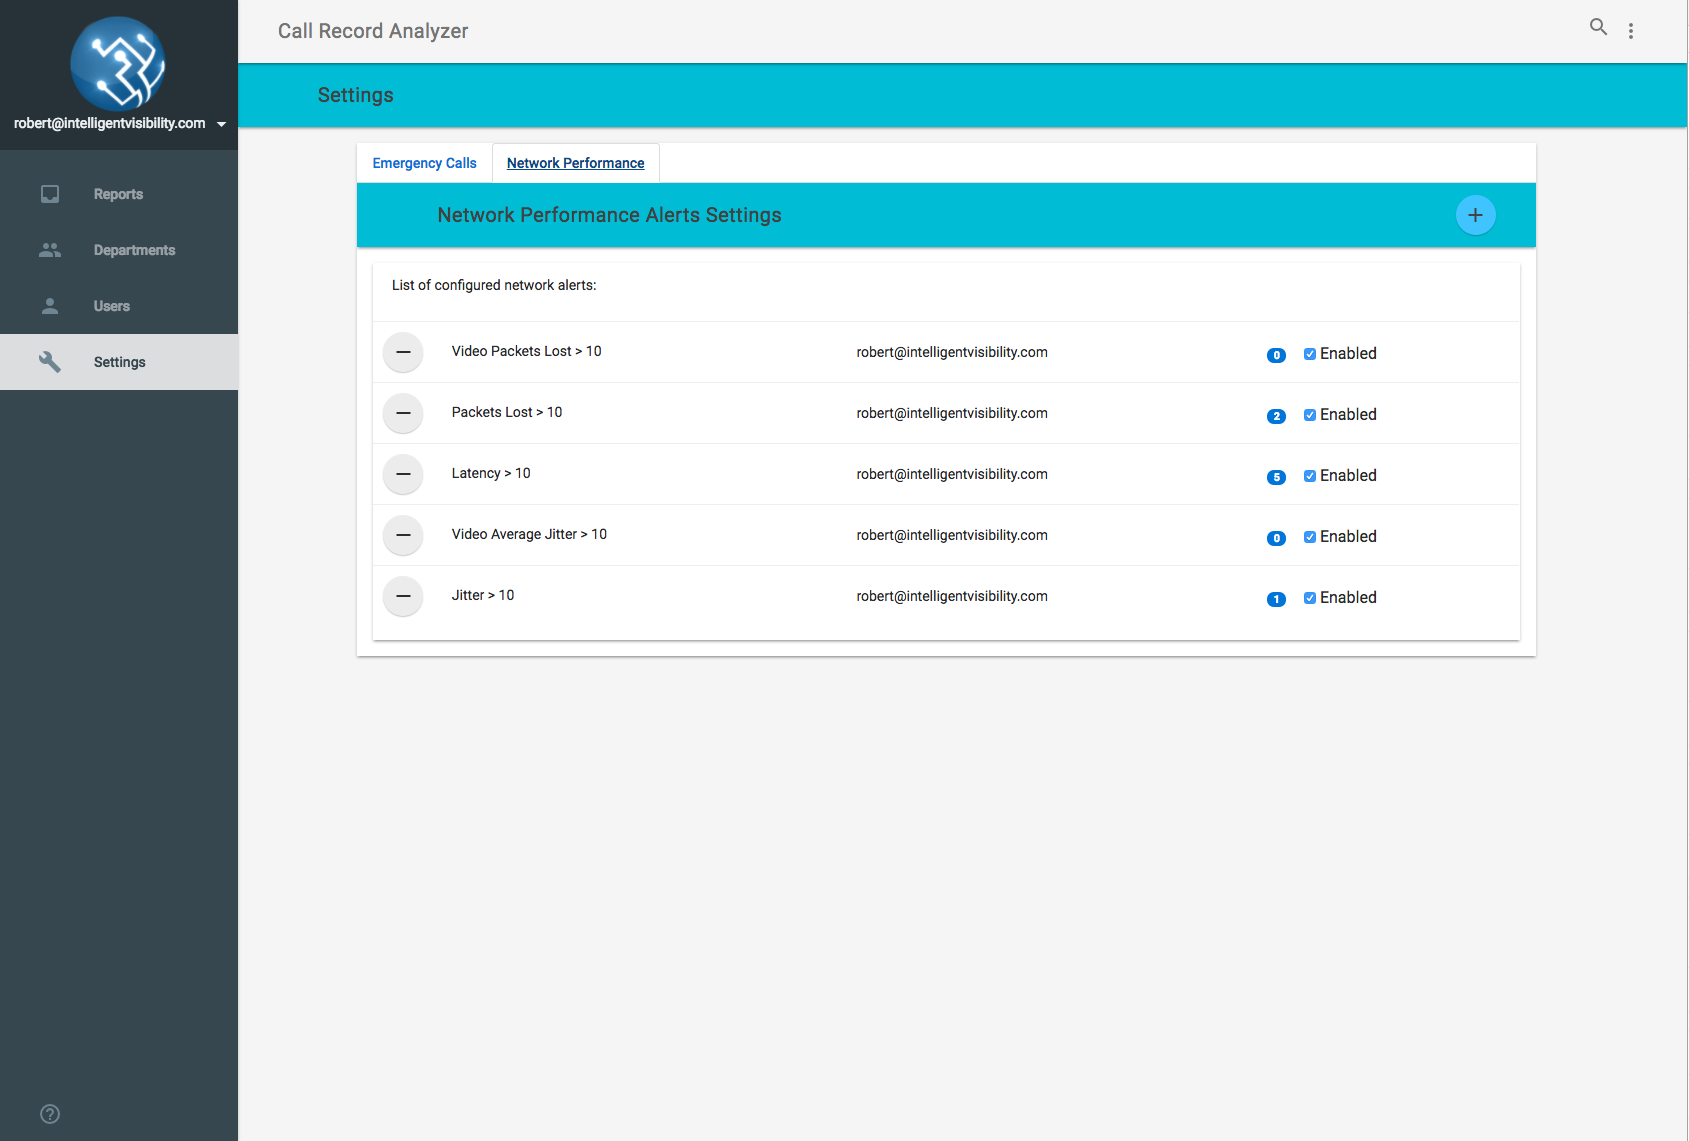
Task: Click the company logo in sidebar
Action: pyautogui.click(x=118, y=63)
